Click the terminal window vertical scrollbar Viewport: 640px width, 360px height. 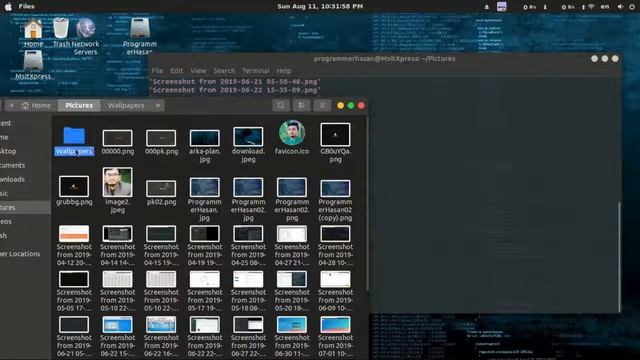click(619, 256)
